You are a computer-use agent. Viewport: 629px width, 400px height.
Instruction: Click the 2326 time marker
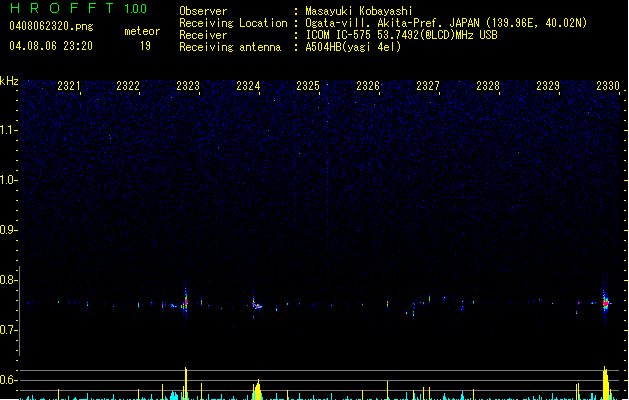coord(368,86)
